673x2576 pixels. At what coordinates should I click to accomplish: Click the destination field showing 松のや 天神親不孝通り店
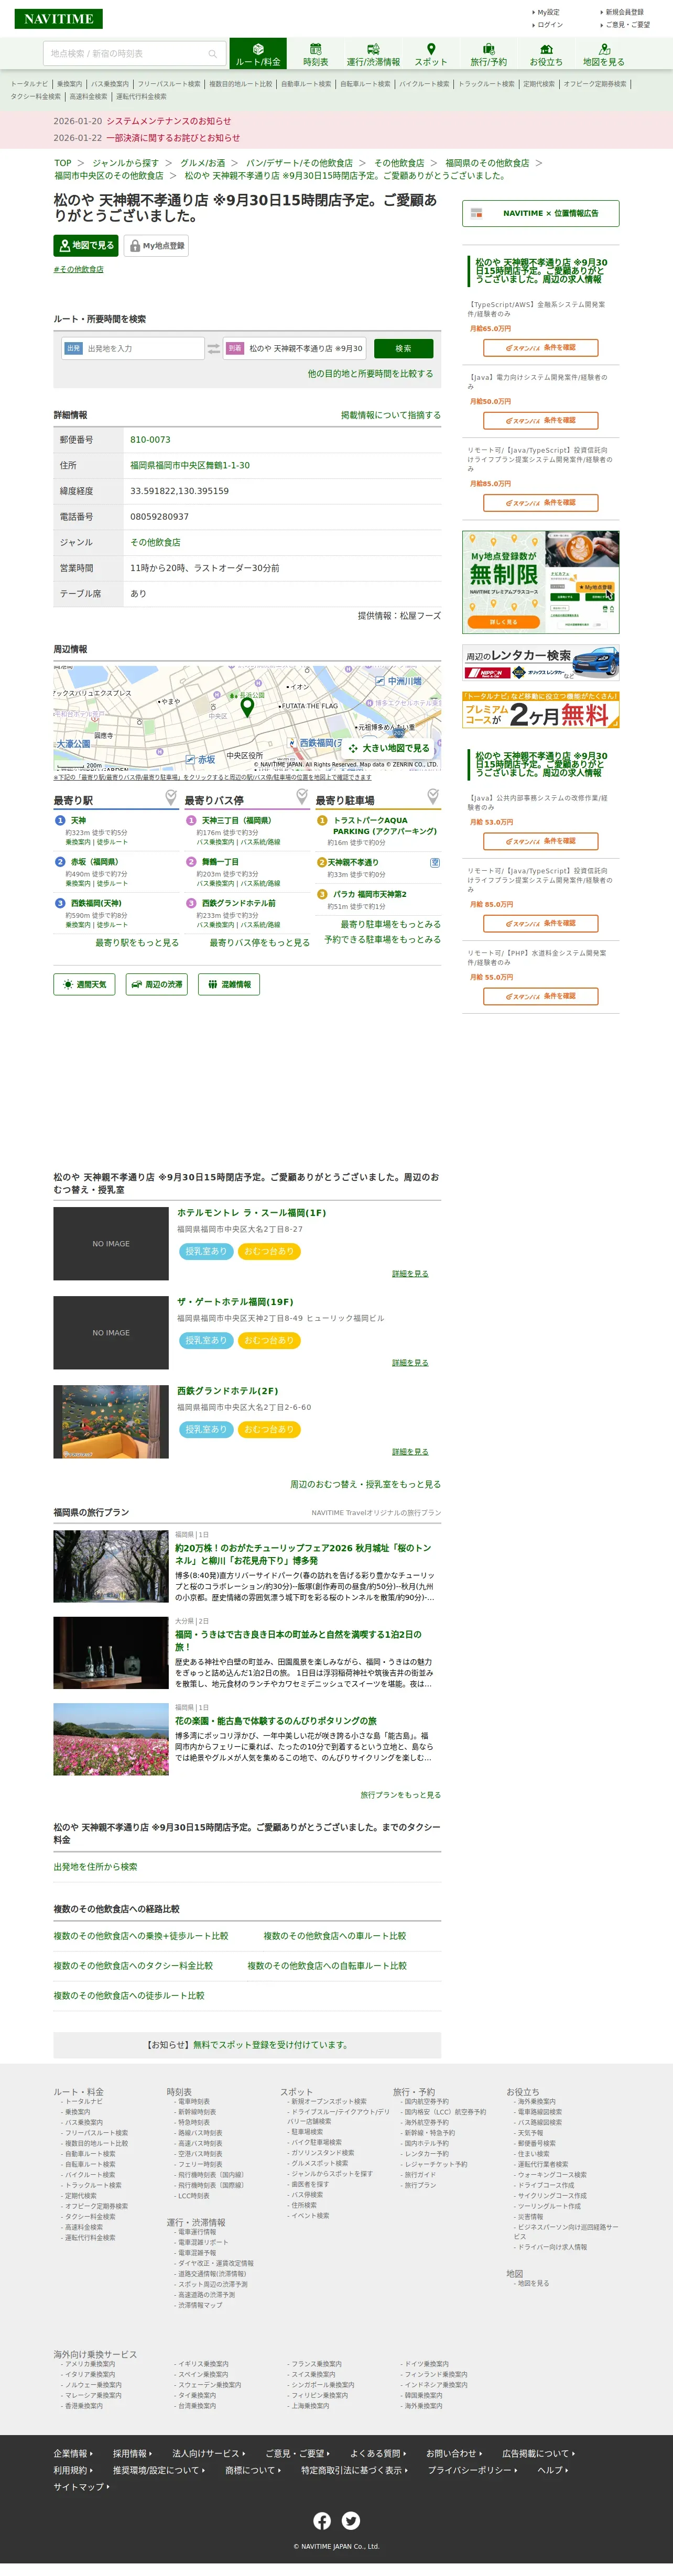click(x=295, y=348)
